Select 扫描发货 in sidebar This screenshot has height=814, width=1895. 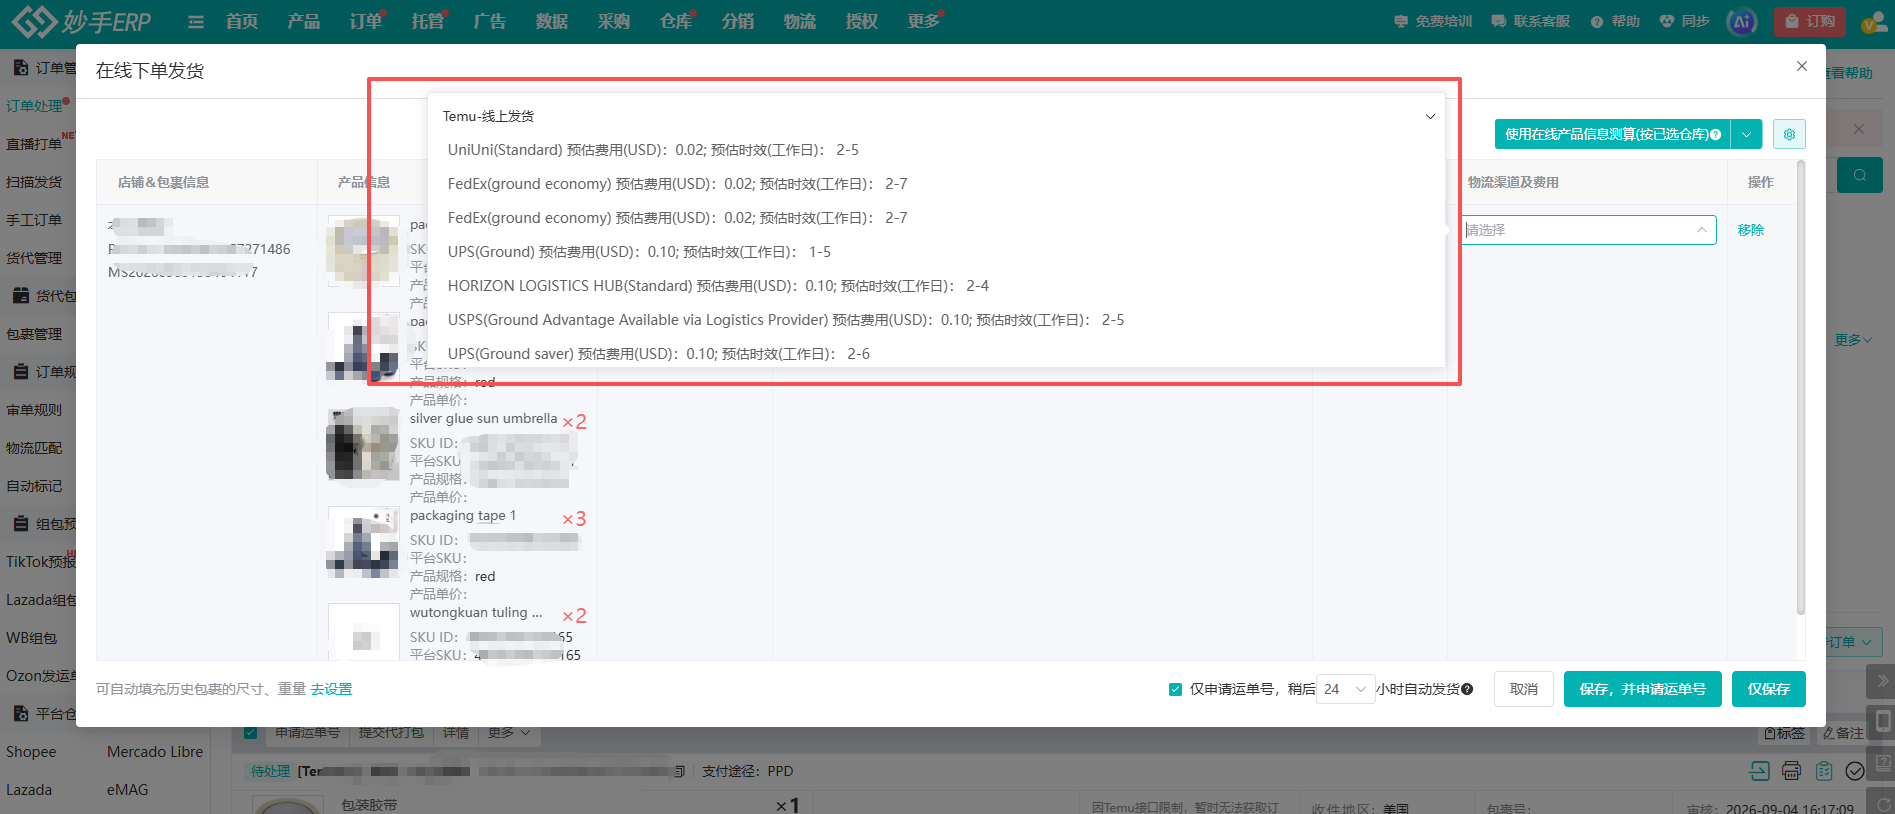click(34, 182)
